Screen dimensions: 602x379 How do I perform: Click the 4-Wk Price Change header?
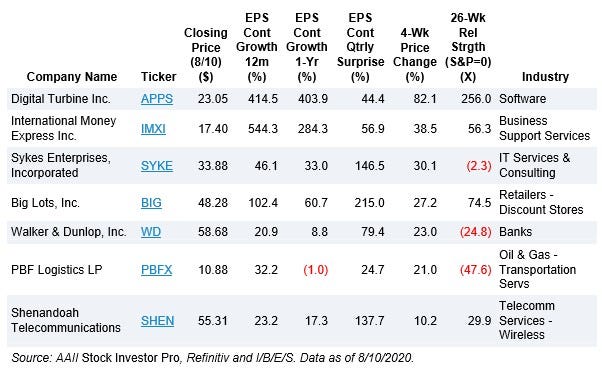click(415, 55)
